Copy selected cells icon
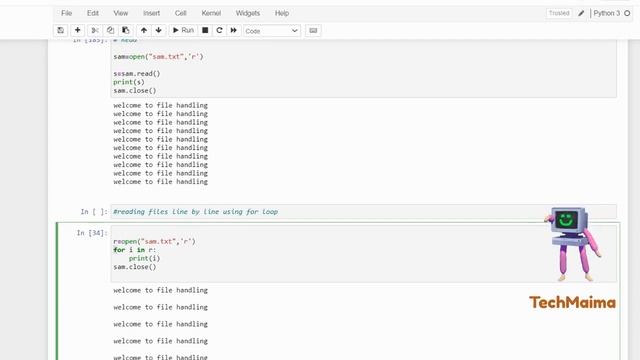 [110, 30]
